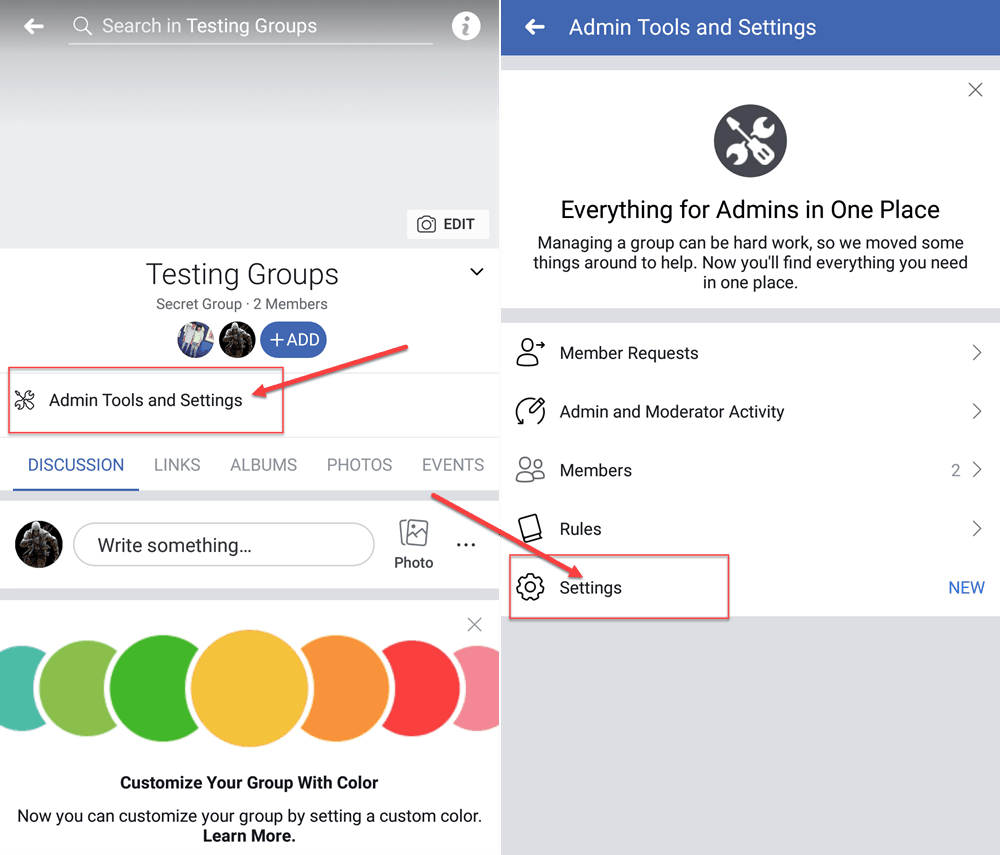Expand group options dropdown beside Testing Groups
The width and height of the screenshot is (1000, 855).
[x=477, y=272]
